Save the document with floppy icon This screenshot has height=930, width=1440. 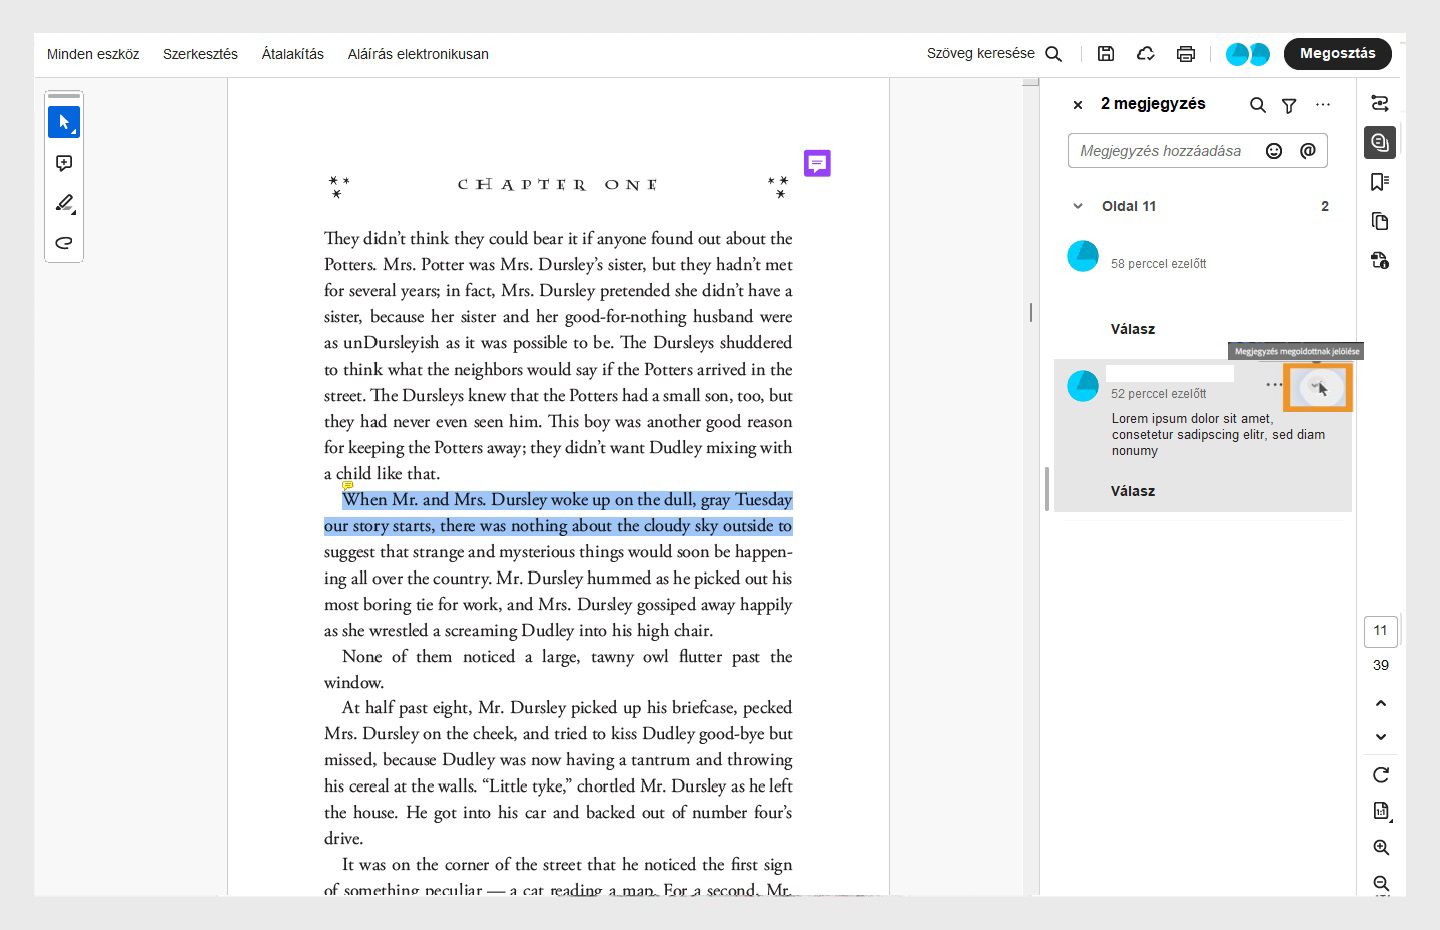(1106, 54)
